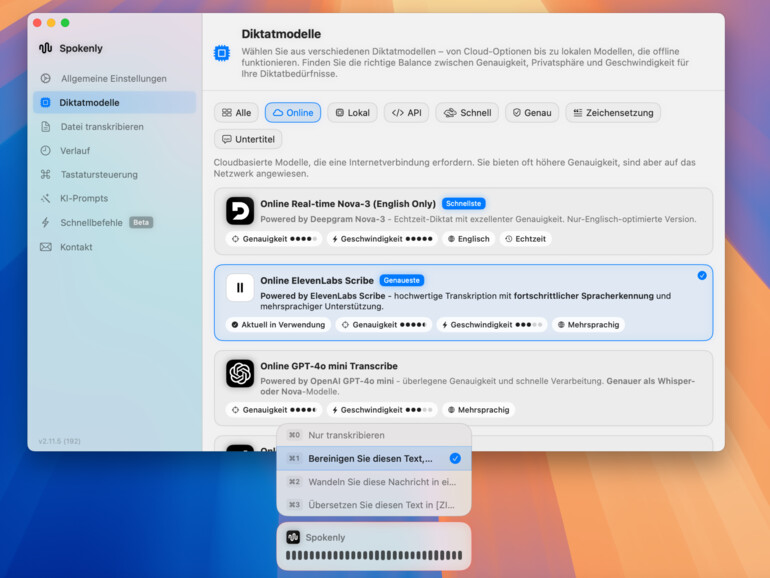Open Allgemeine Einstellungen in the sidebar

click(x=114, y=79)
